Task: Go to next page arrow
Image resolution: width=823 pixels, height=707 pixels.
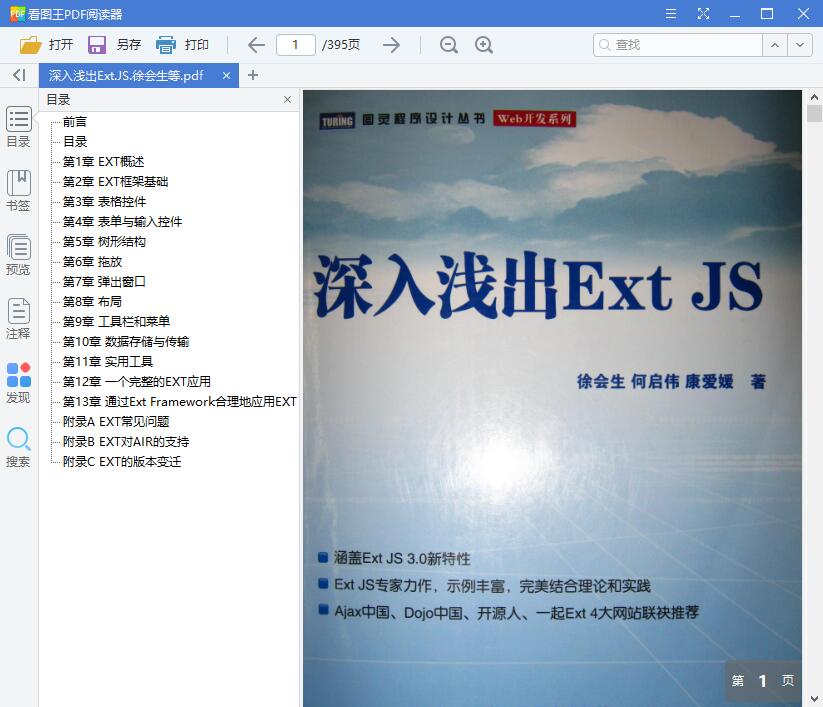Action: coord(391,45)
